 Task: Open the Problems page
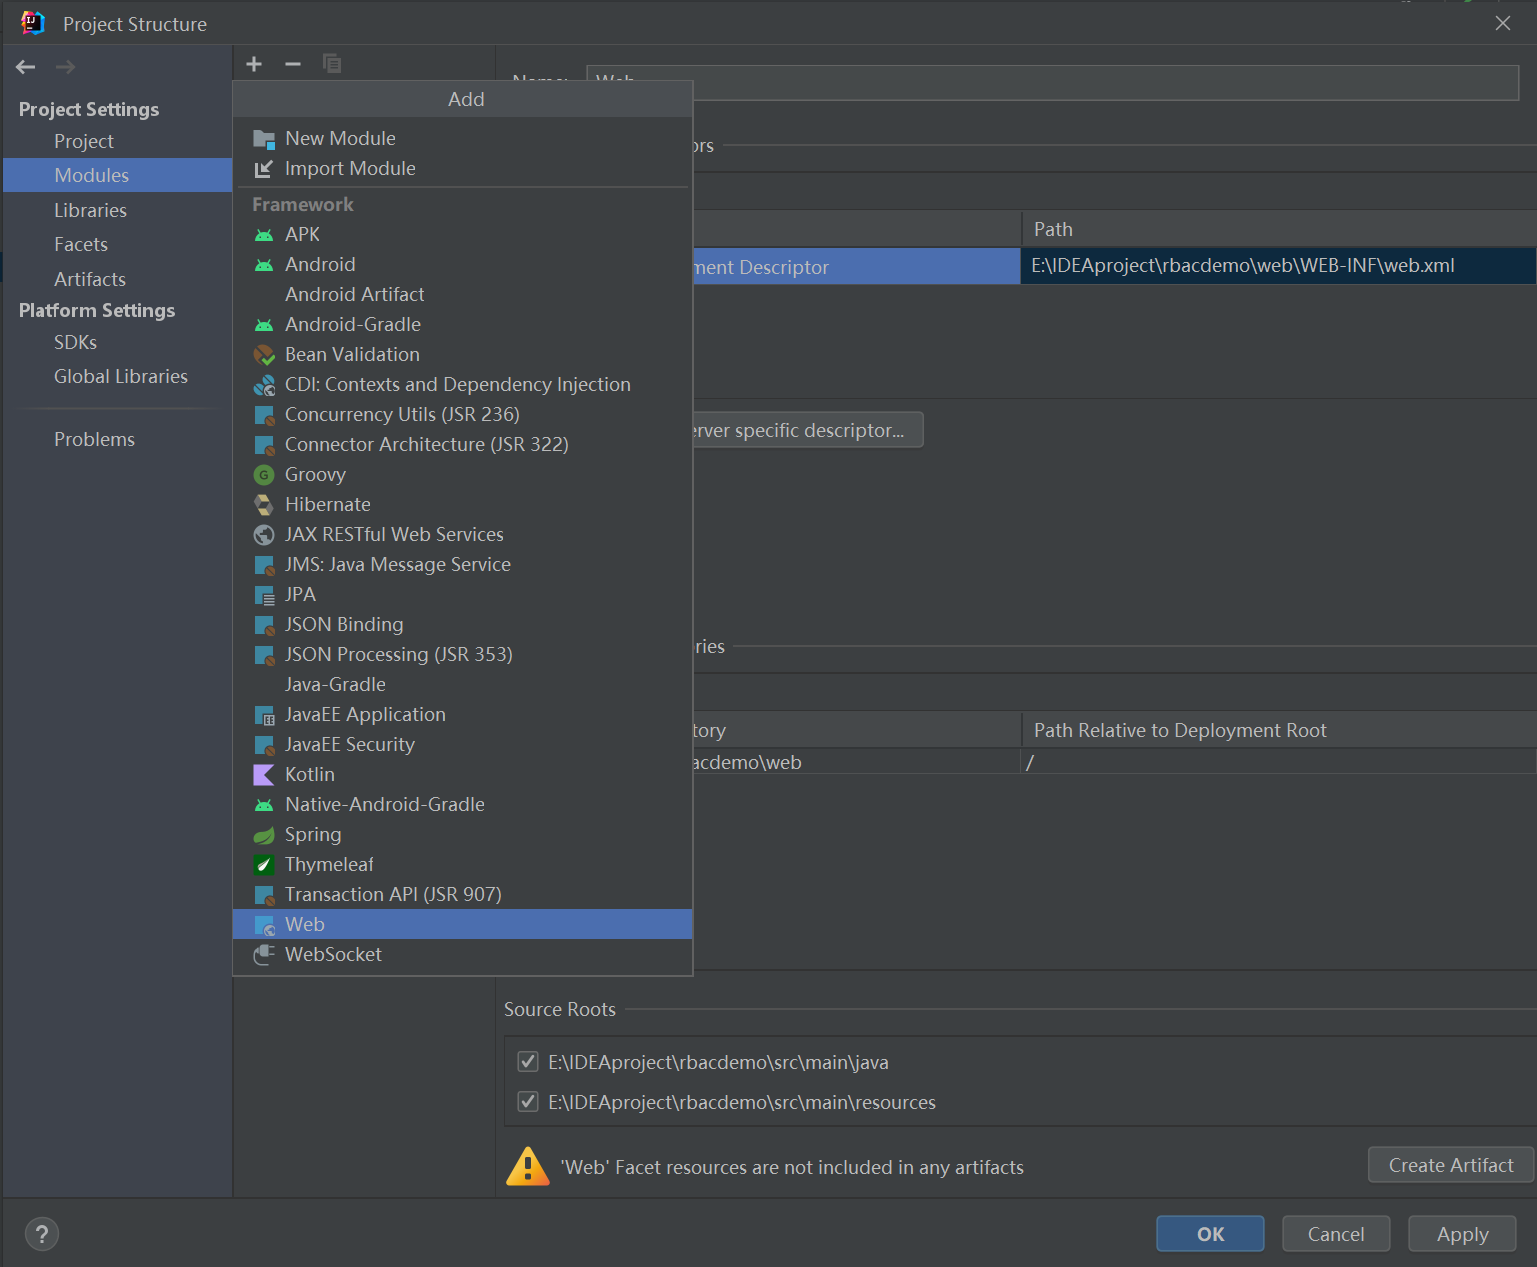pyautogui.click(x=117, y=440)
